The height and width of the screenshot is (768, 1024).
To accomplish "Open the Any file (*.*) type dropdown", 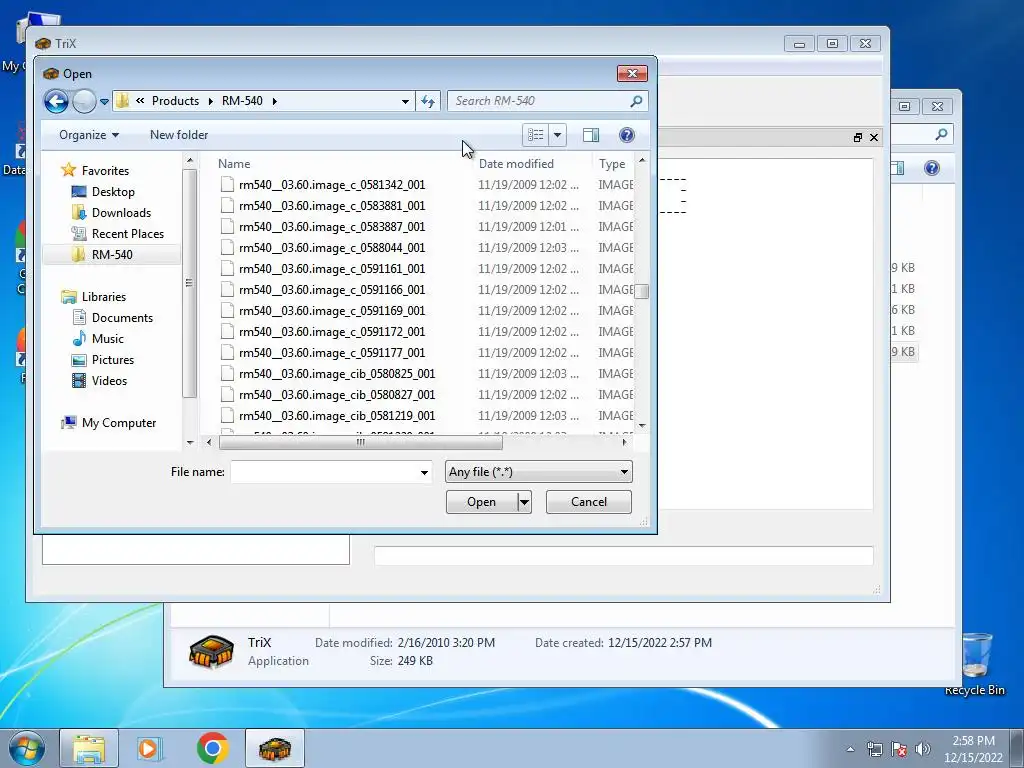I will (539, 472).
